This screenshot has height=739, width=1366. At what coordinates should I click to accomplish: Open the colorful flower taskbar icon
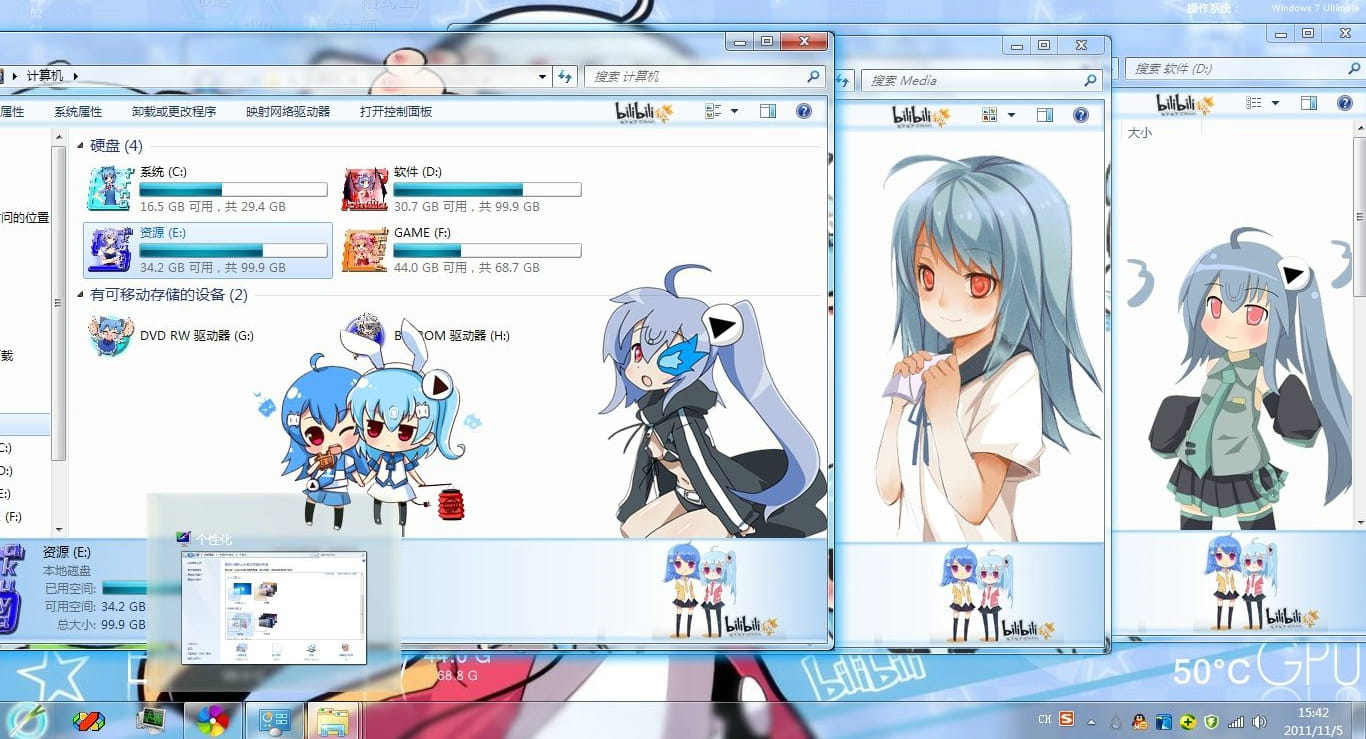(212, 720)
